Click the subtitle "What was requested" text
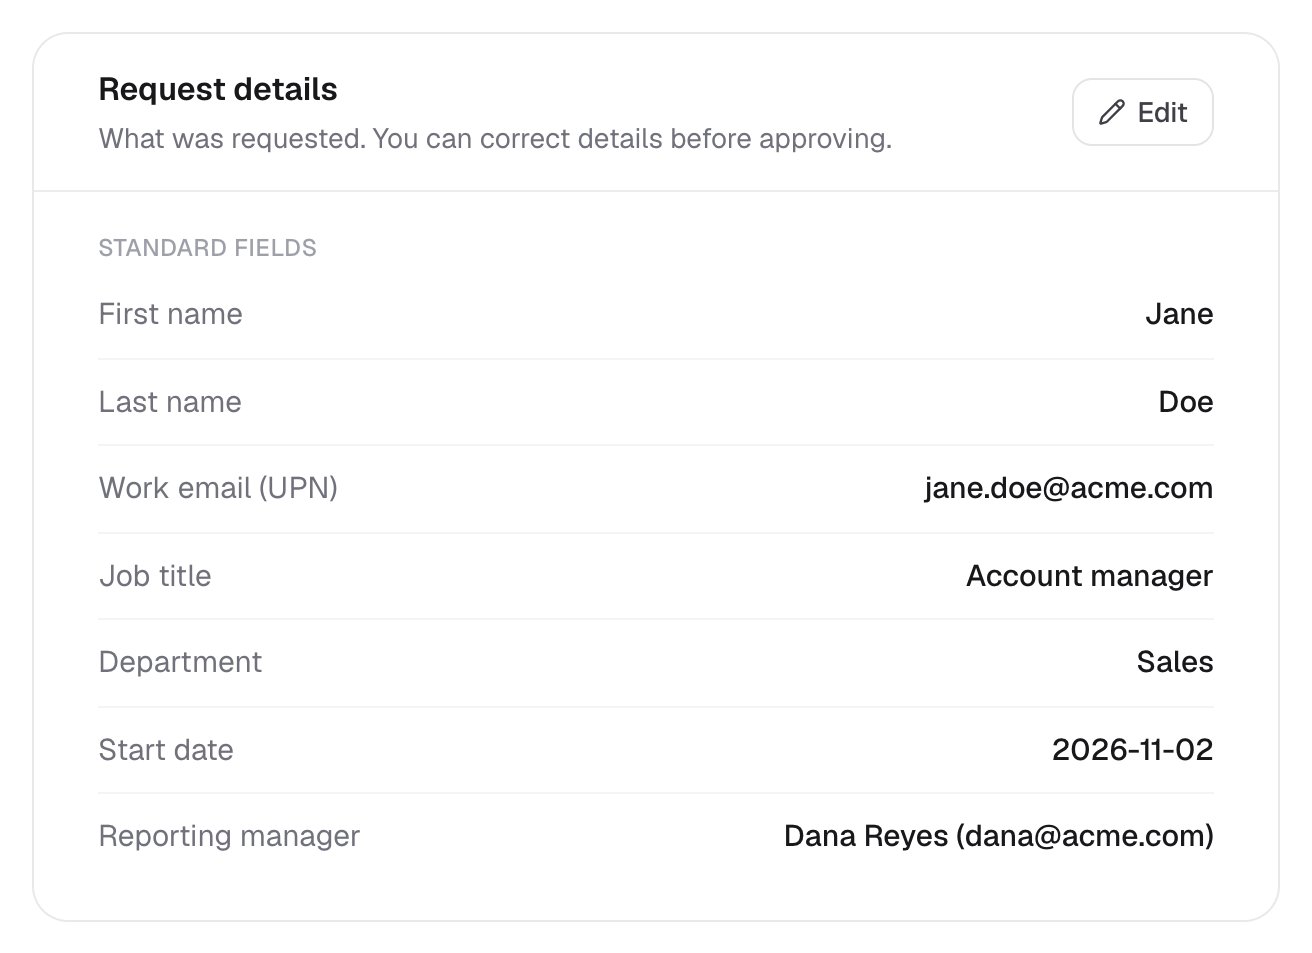This screenshot has height=953, width=1312. tap(495, 138)
